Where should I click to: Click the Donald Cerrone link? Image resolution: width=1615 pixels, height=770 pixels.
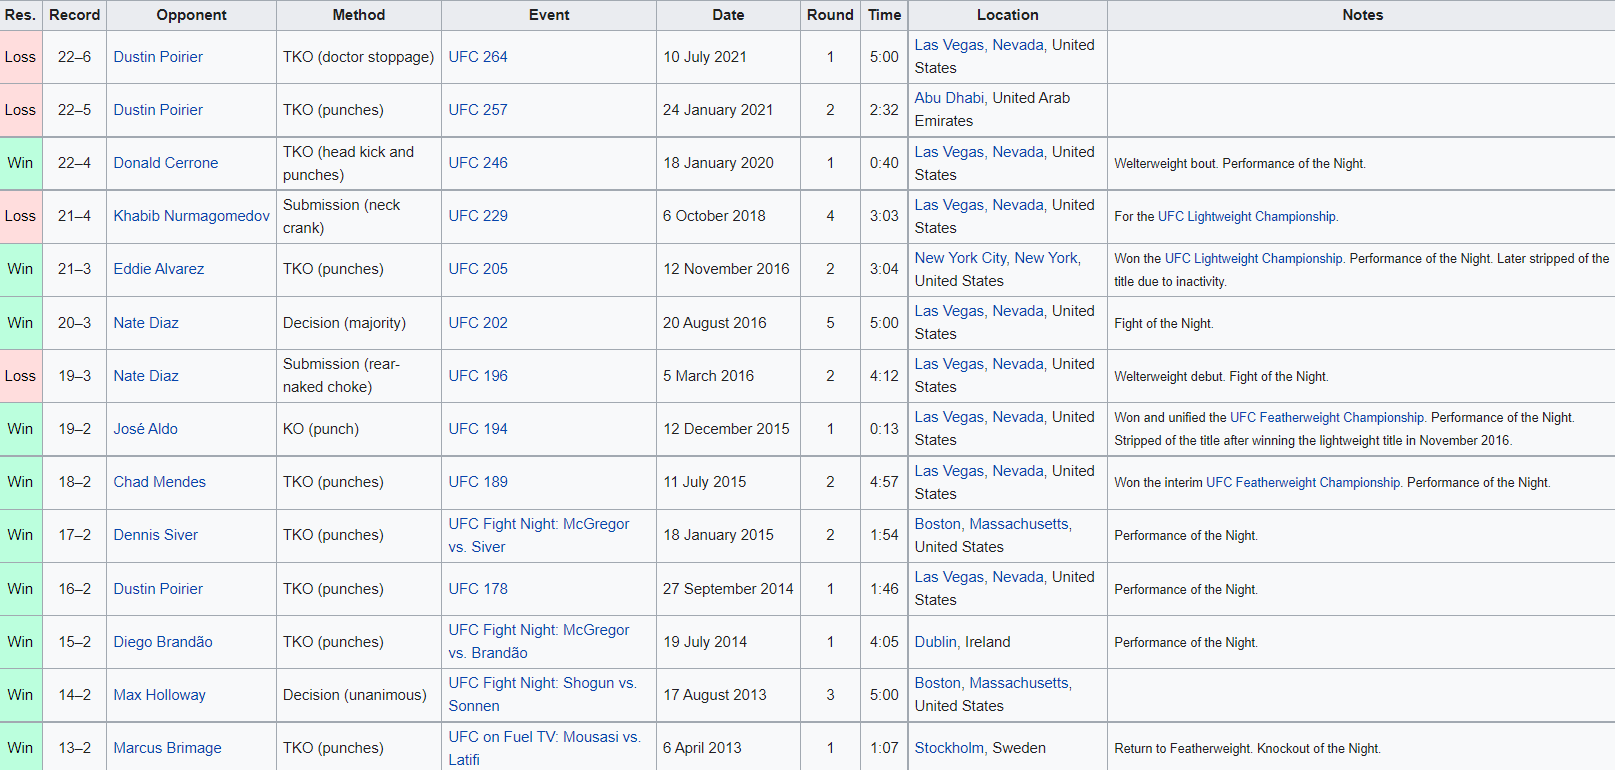pyautogui.click(x=165, y=163)
